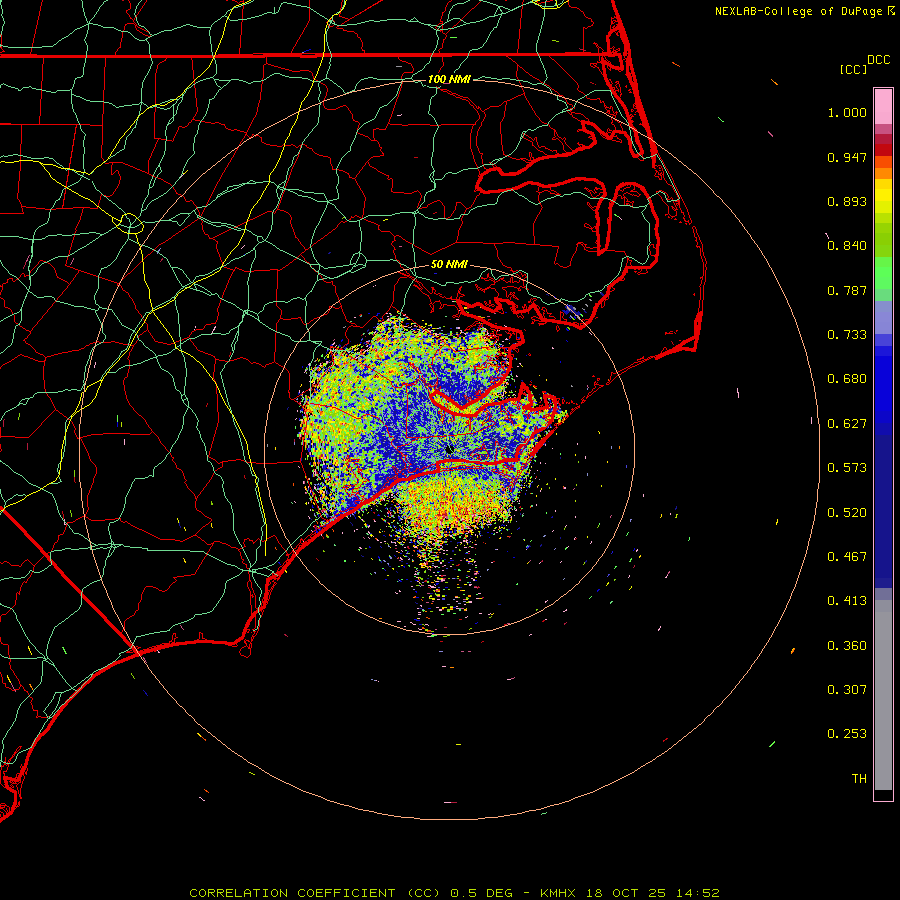This screenshot has width=900, height=900.
Task: Select the 0.627 color scale value
Action: coord(847,424)
